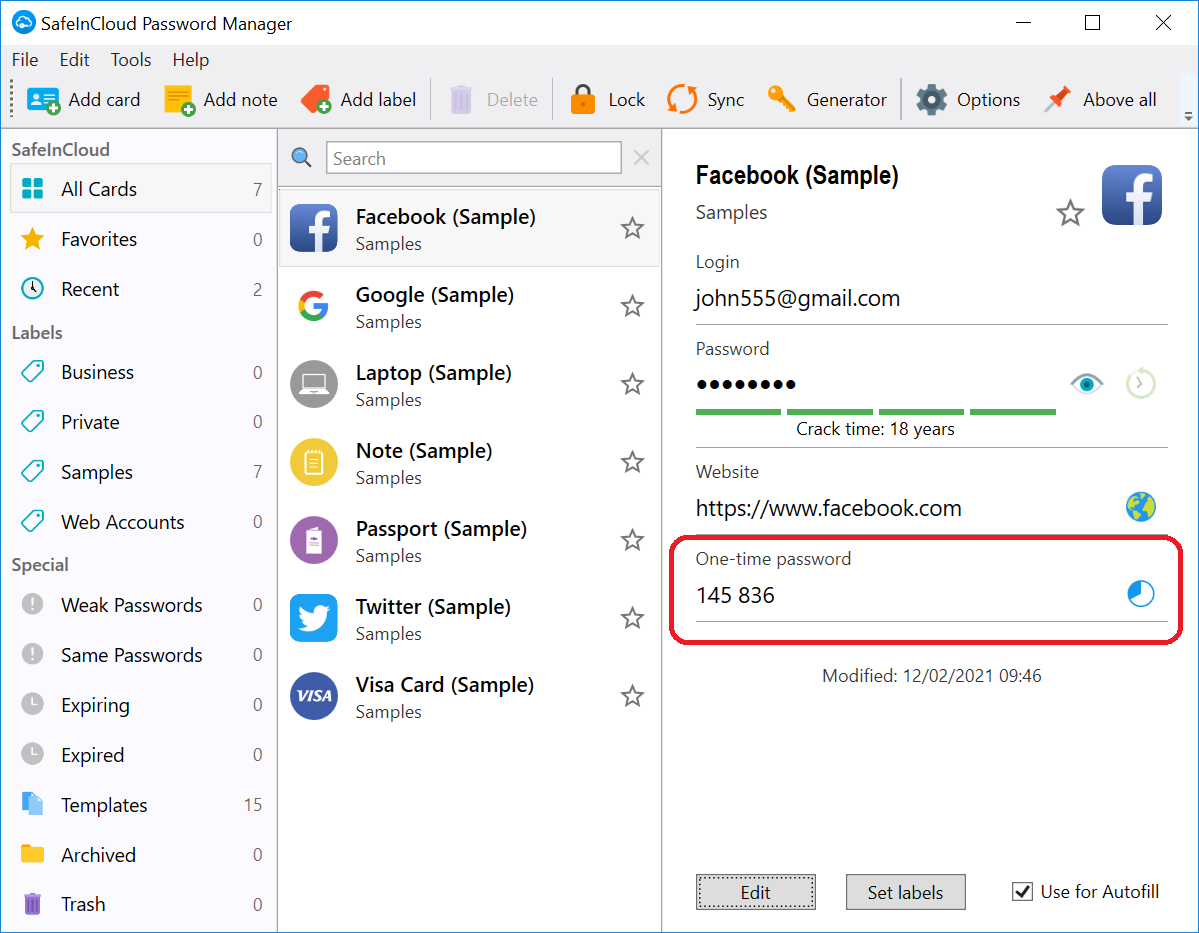Open Expired cards list

click(x=141, y=755)
